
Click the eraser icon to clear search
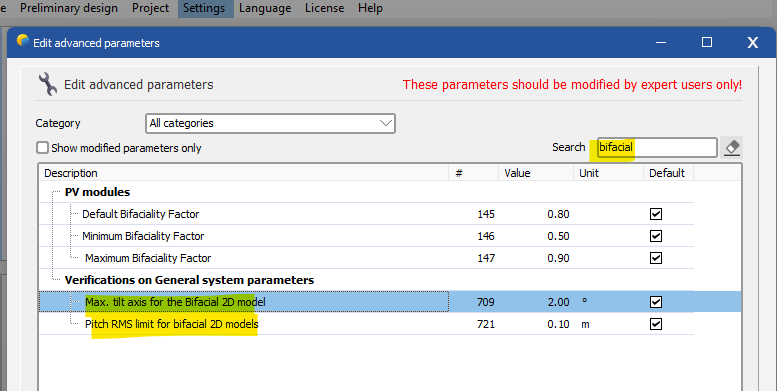tap(732, 148)
